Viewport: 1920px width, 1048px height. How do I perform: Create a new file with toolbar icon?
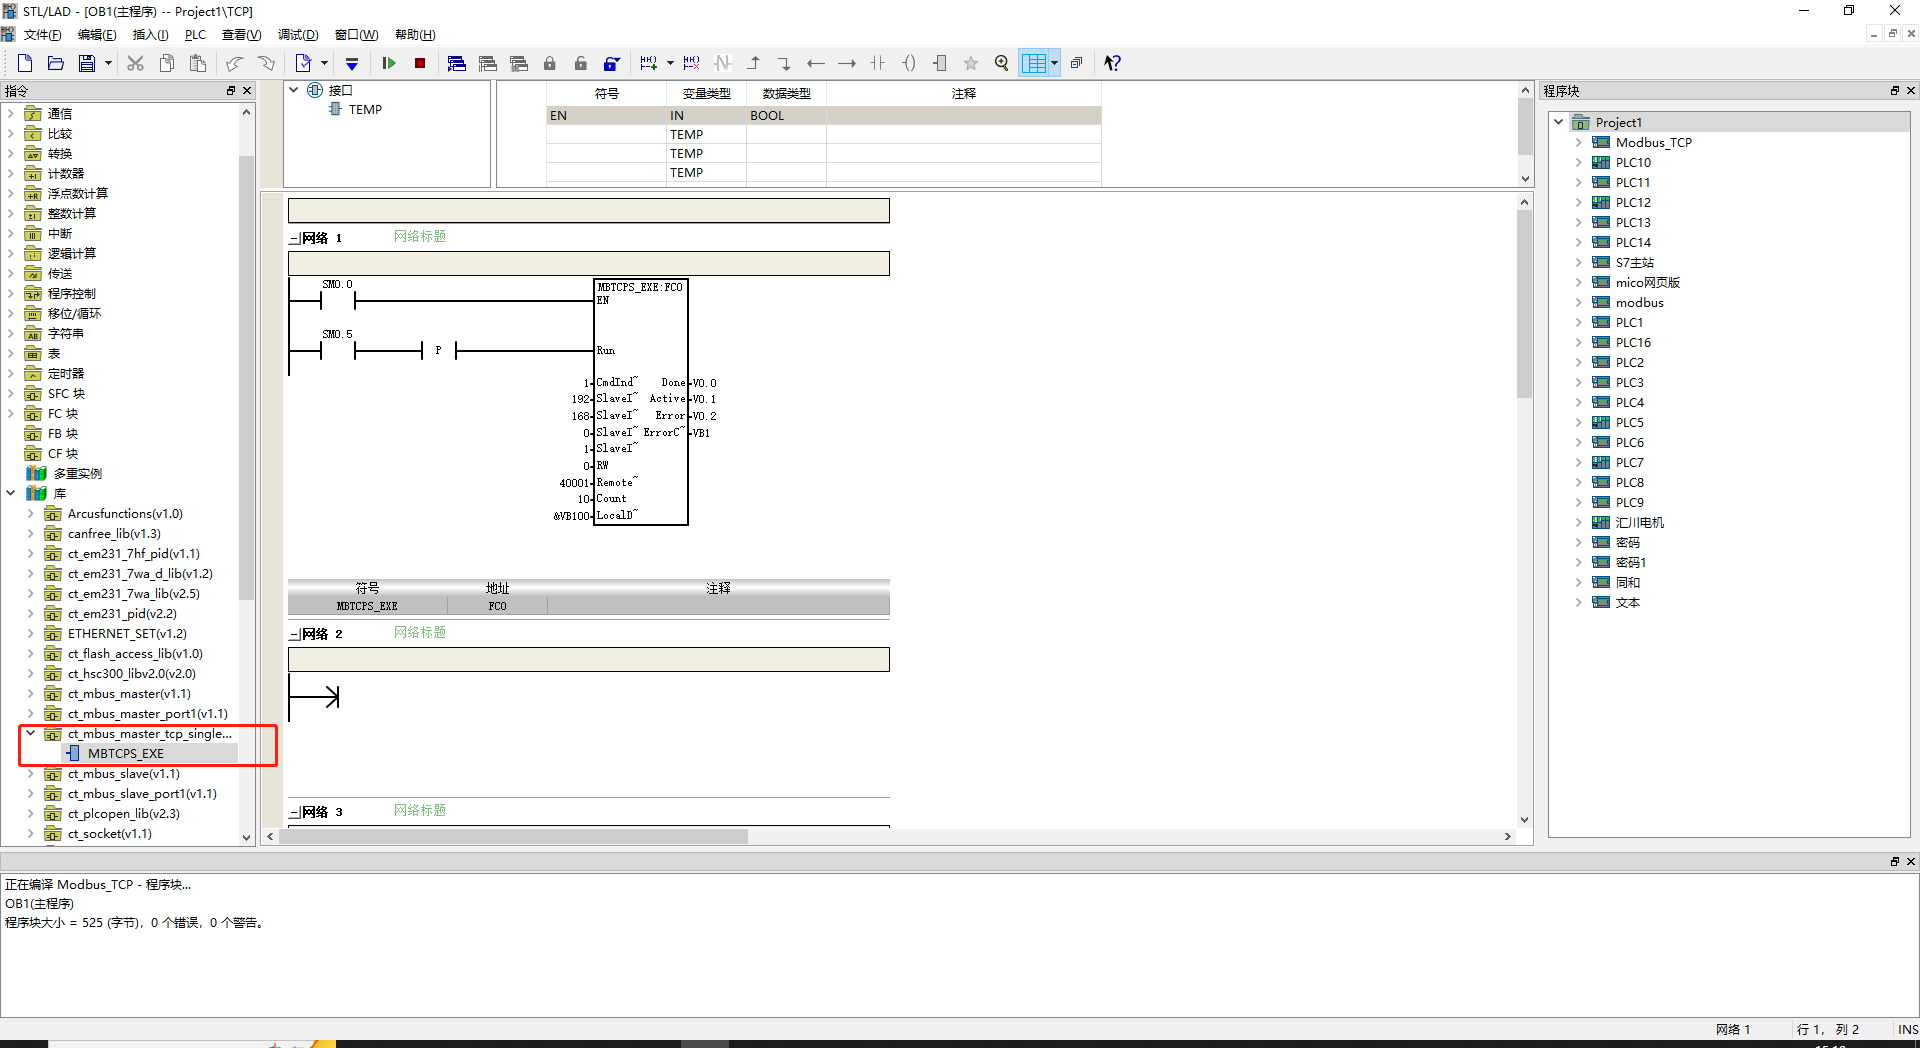[25, 63]
